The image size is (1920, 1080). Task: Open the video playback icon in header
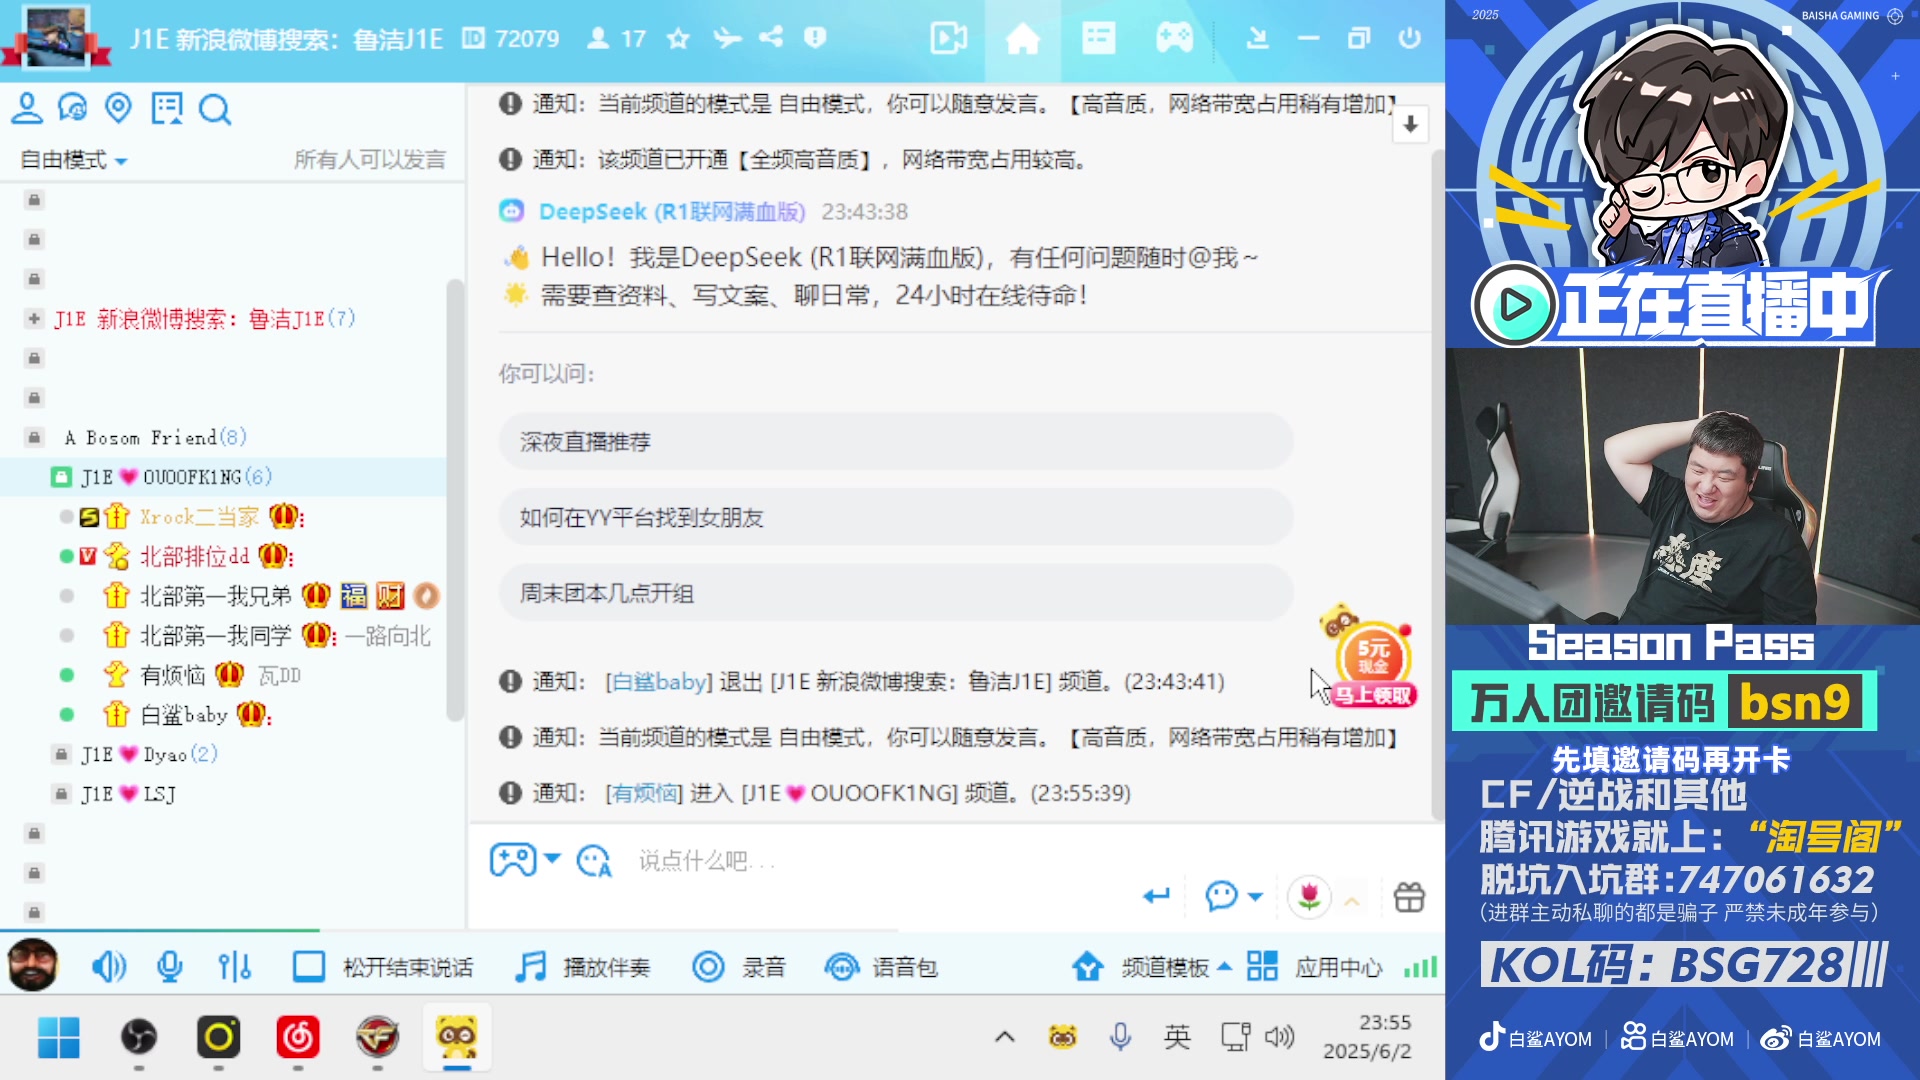(x=948, y=39)
